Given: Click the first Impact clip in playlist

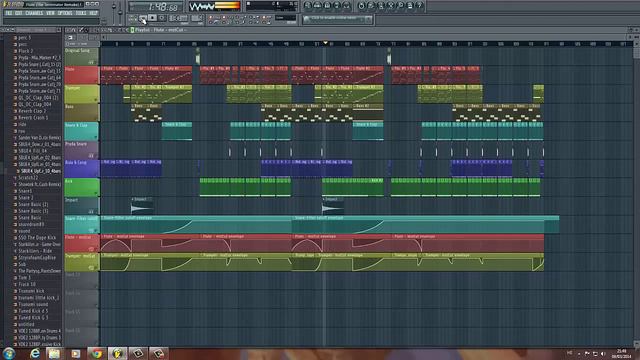Looking at the screenshot, I should coord(142,206).
